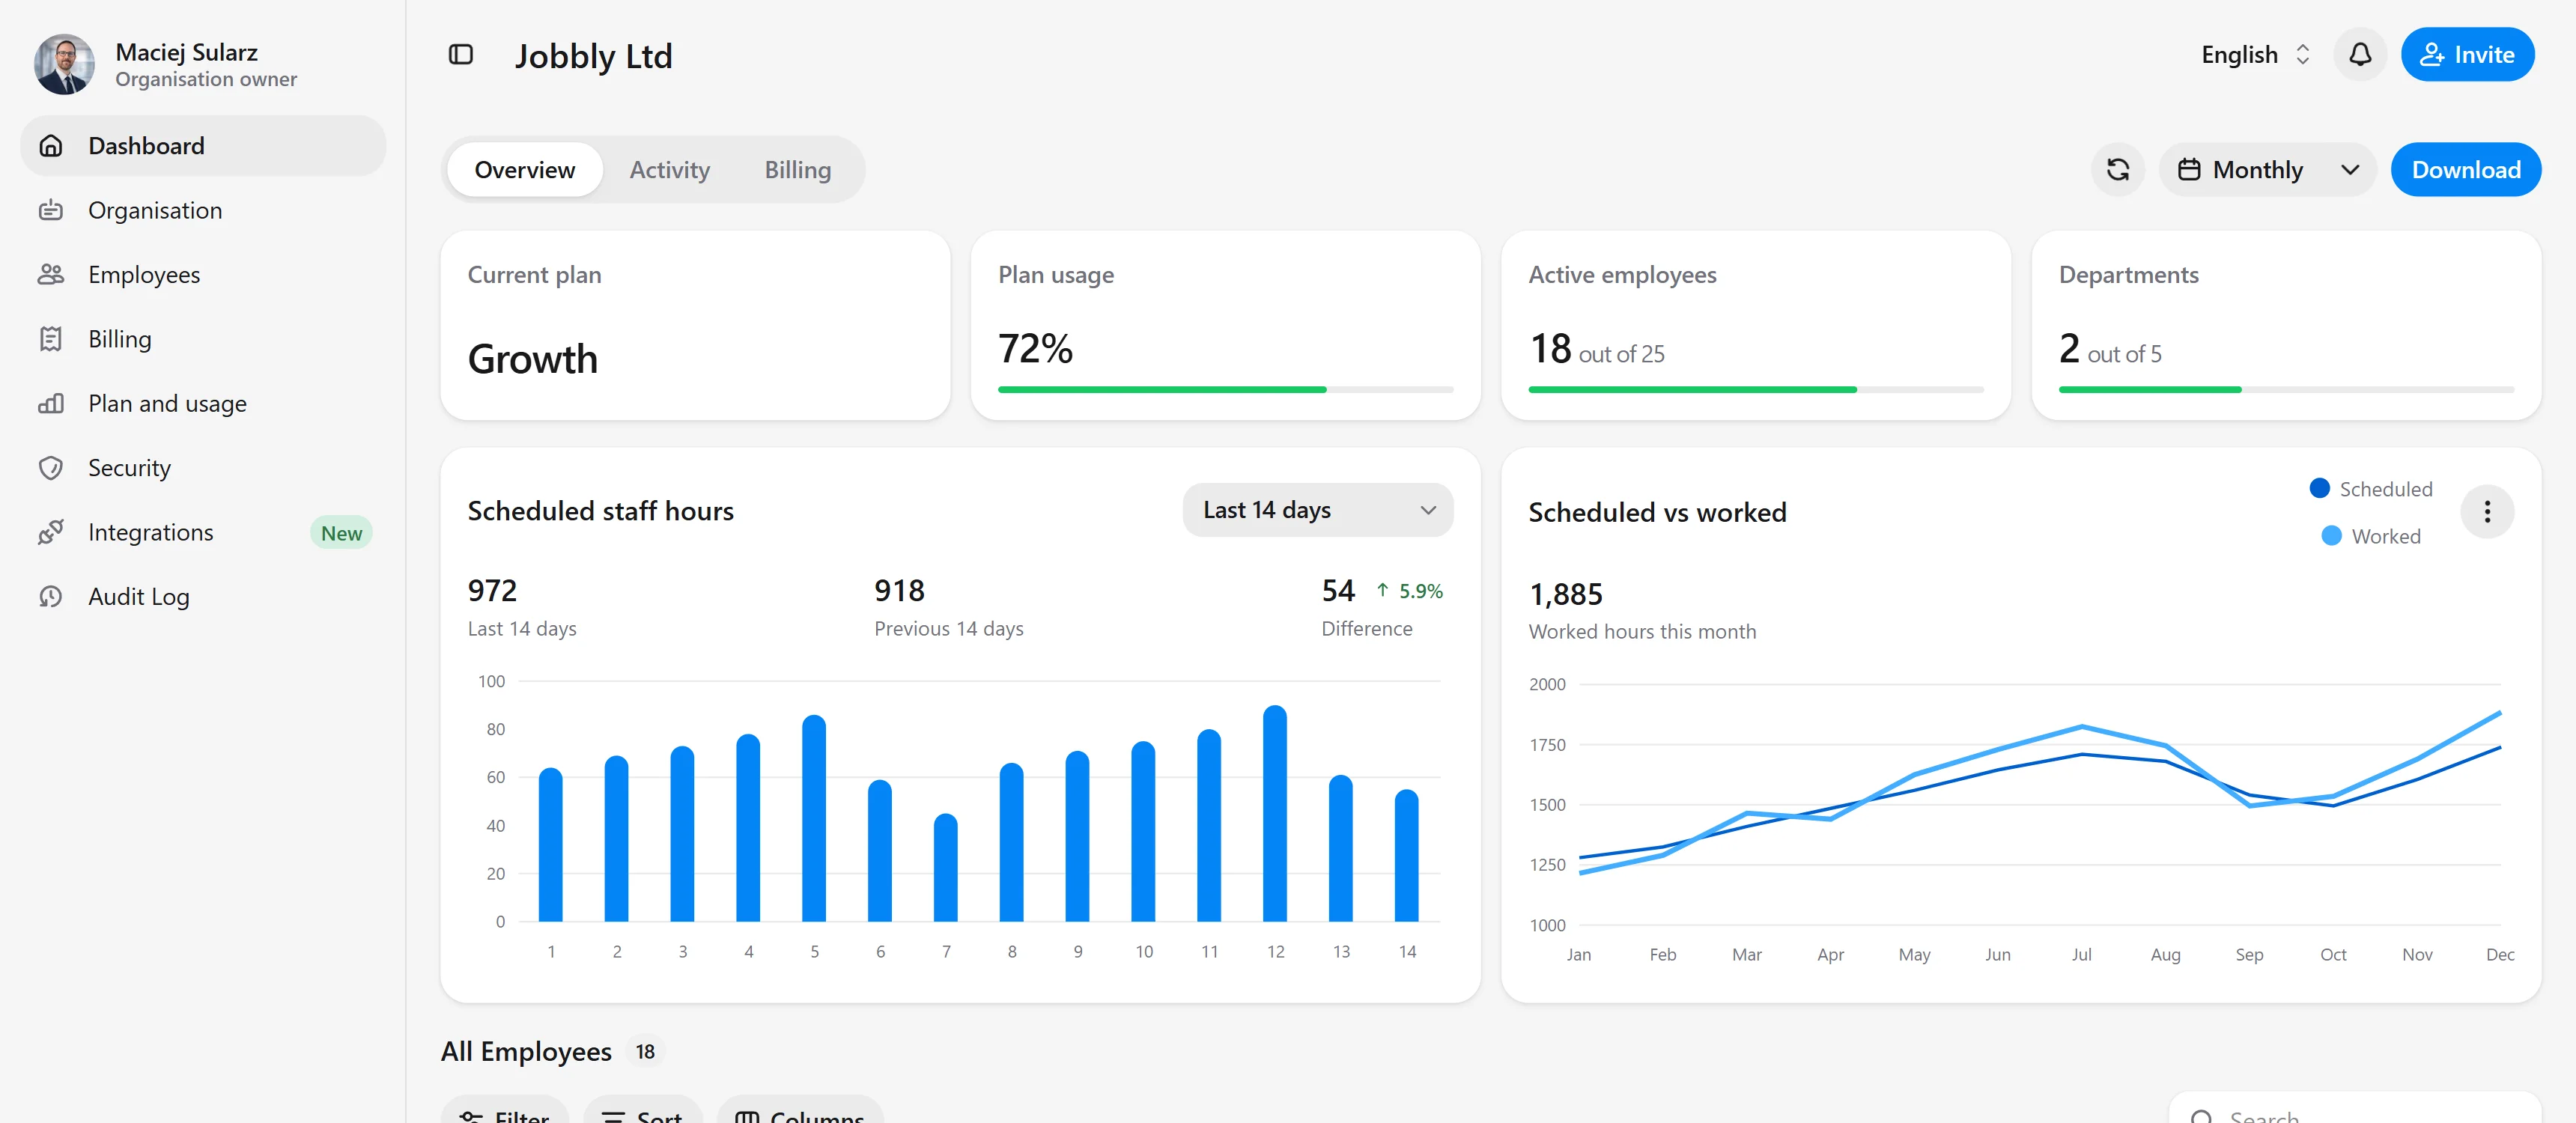Click the Scheduled vs worked heading
The width and height of the screenshot is (2576, 1123).
pos(1657,513)
